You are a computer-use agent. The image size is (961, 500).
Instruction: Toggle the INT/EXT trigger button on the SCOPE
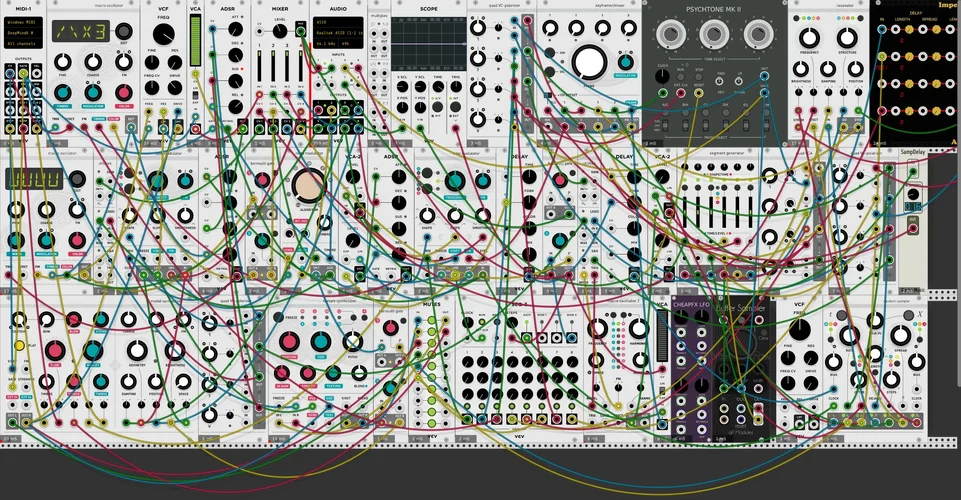(455, 107)
